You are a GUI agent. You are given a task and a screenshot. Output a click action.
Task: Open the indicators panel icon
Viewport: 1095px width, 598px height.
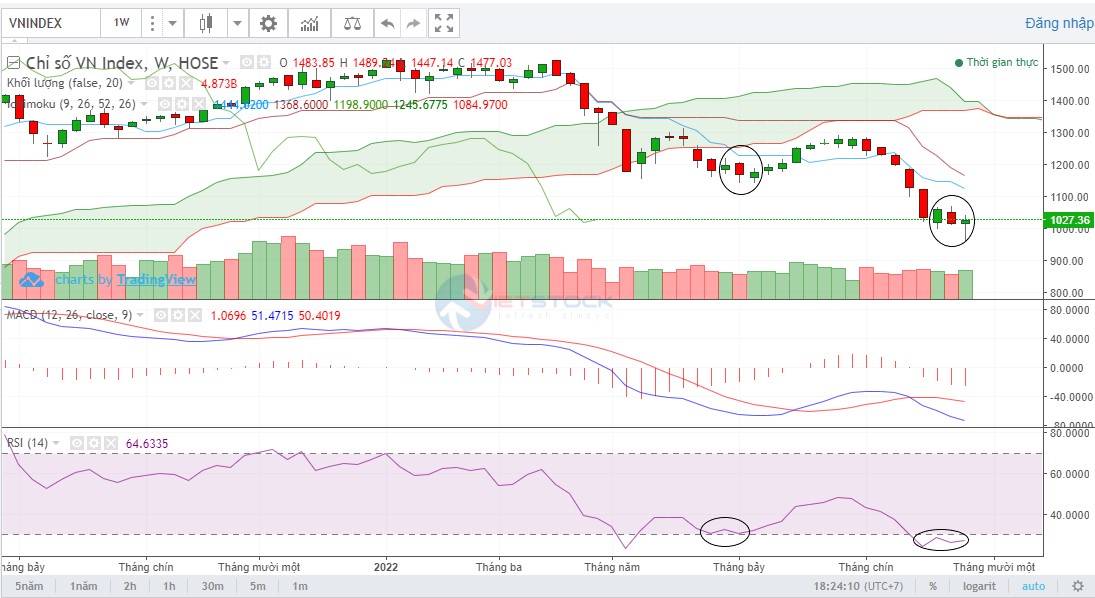point(310,22)
